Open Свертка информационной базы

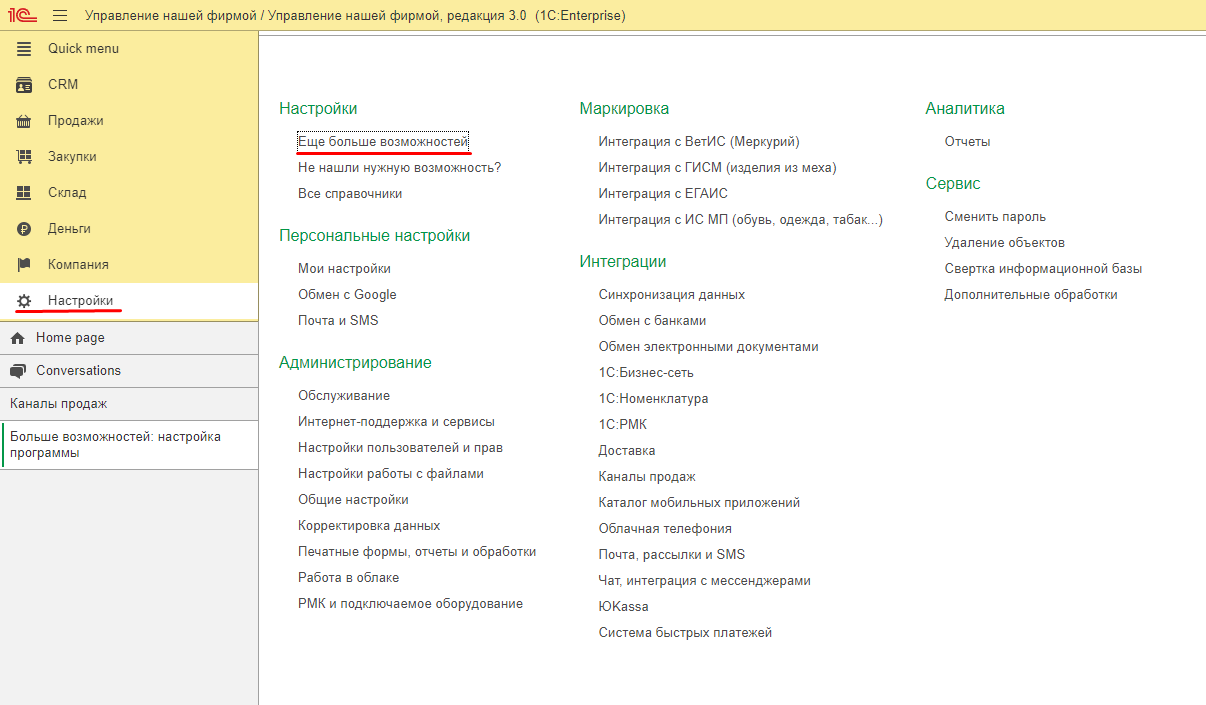(x=1043, y=269)
